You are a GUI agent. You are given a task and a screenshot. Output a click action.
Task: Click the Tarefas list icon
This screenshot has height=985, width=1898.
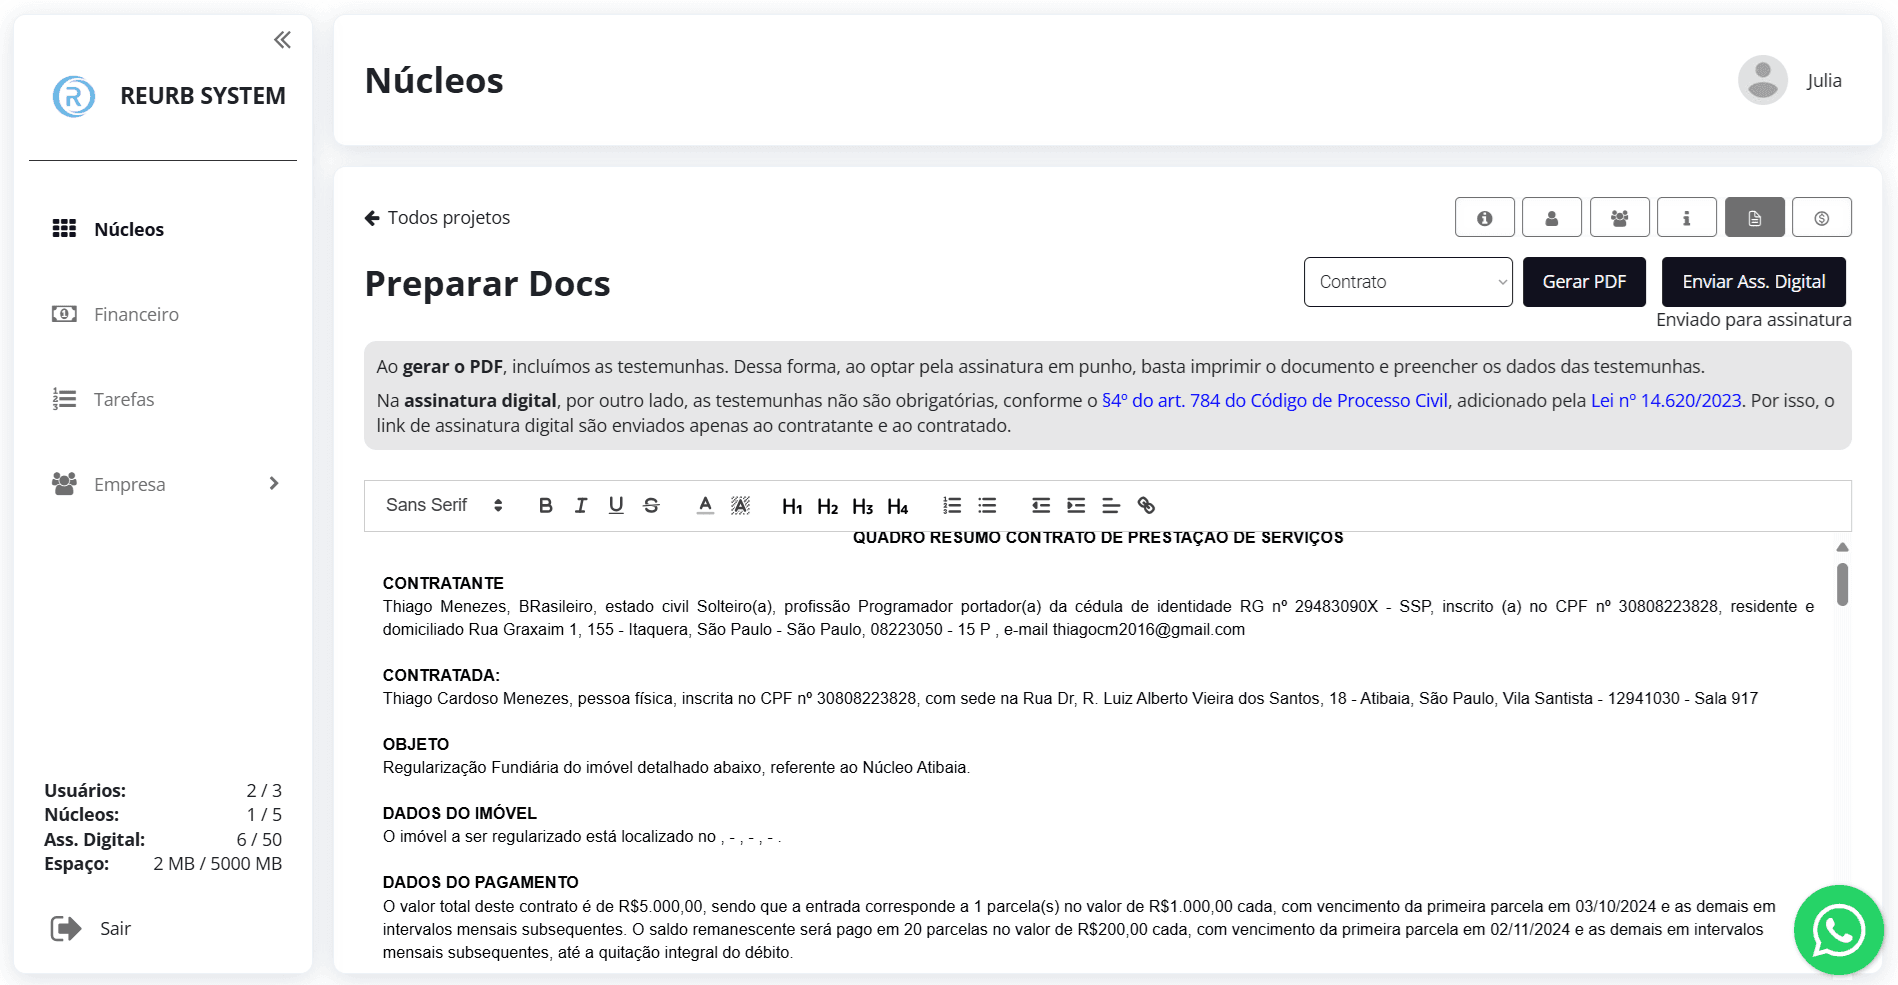(x=64, y=399)
